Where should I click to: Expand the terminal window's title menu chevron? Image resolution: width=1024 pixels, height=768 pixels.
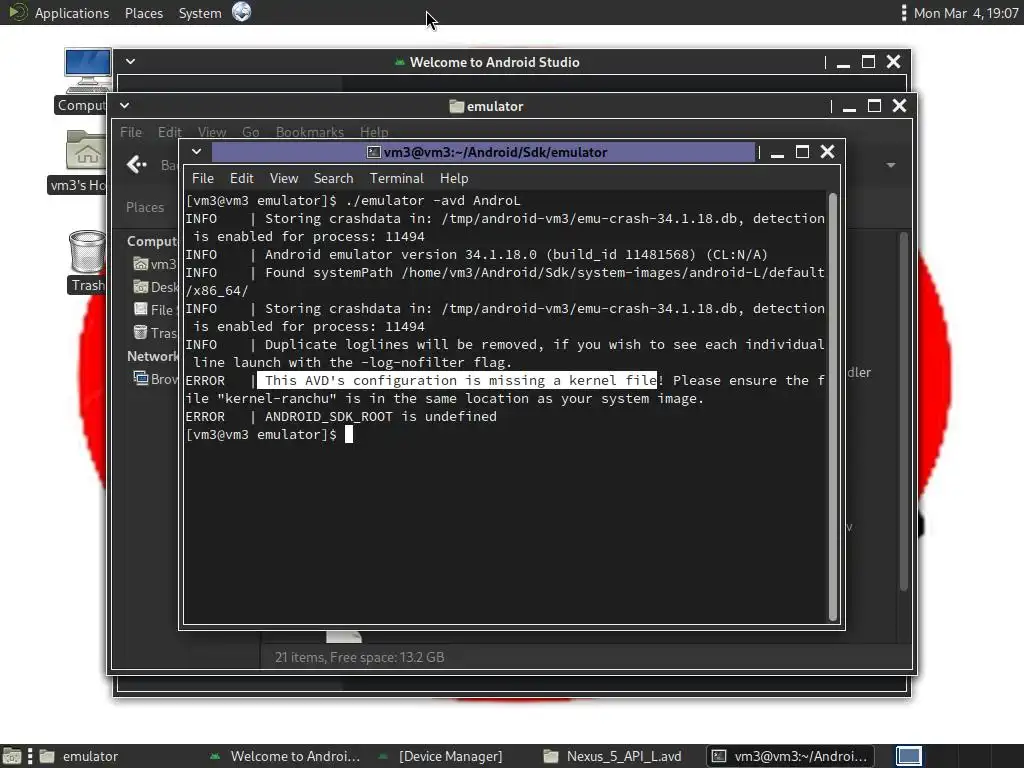point(196,152)
